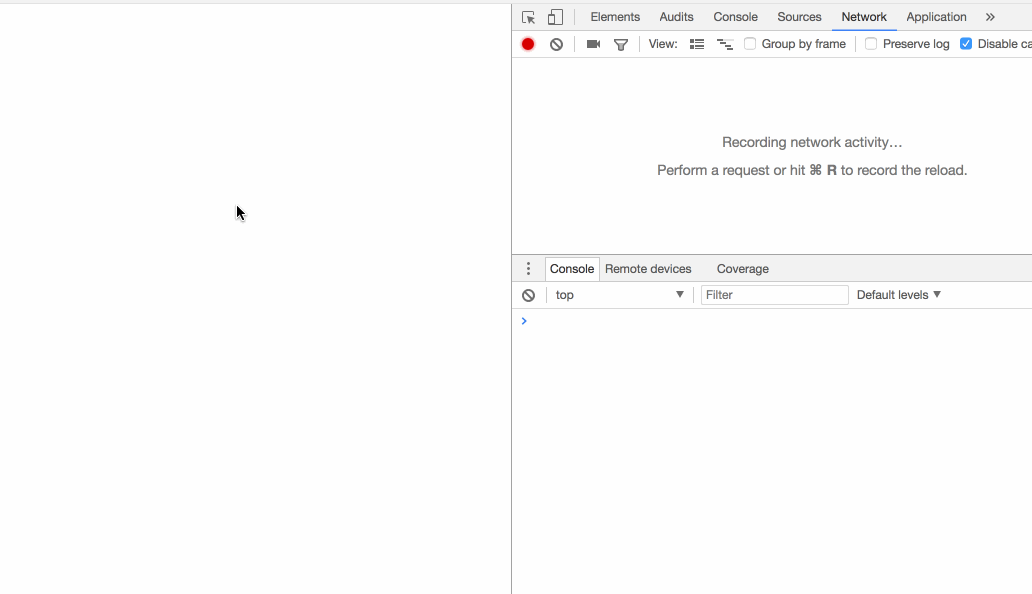Open the Remote devices tab
Viewport: 1032px width, 594px height.
click(648, 268)
